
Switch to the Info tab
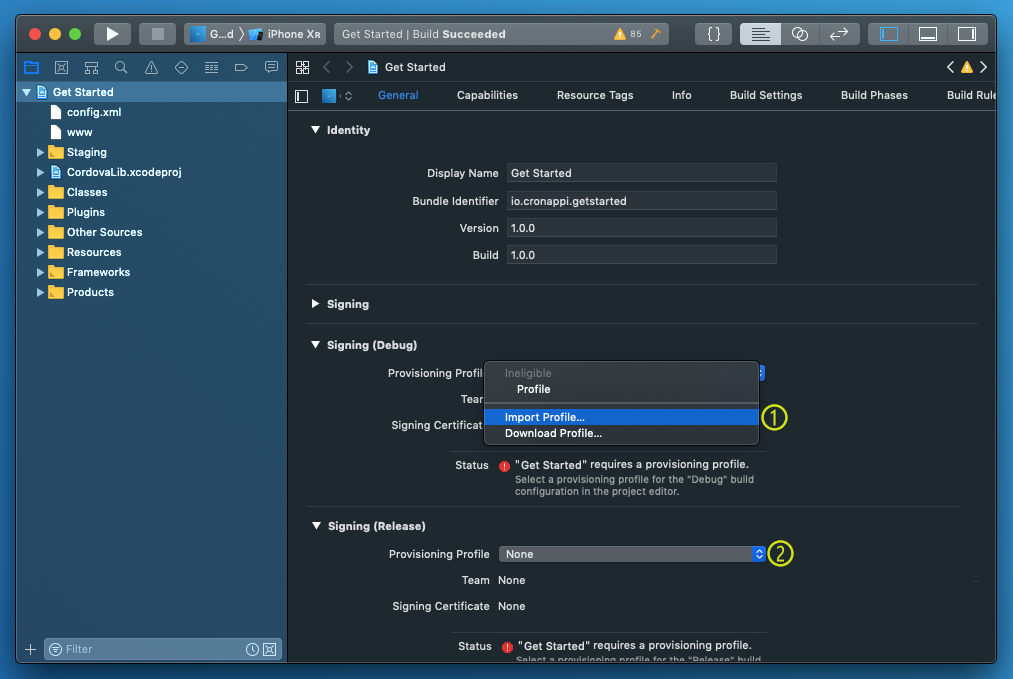[681, 96]
